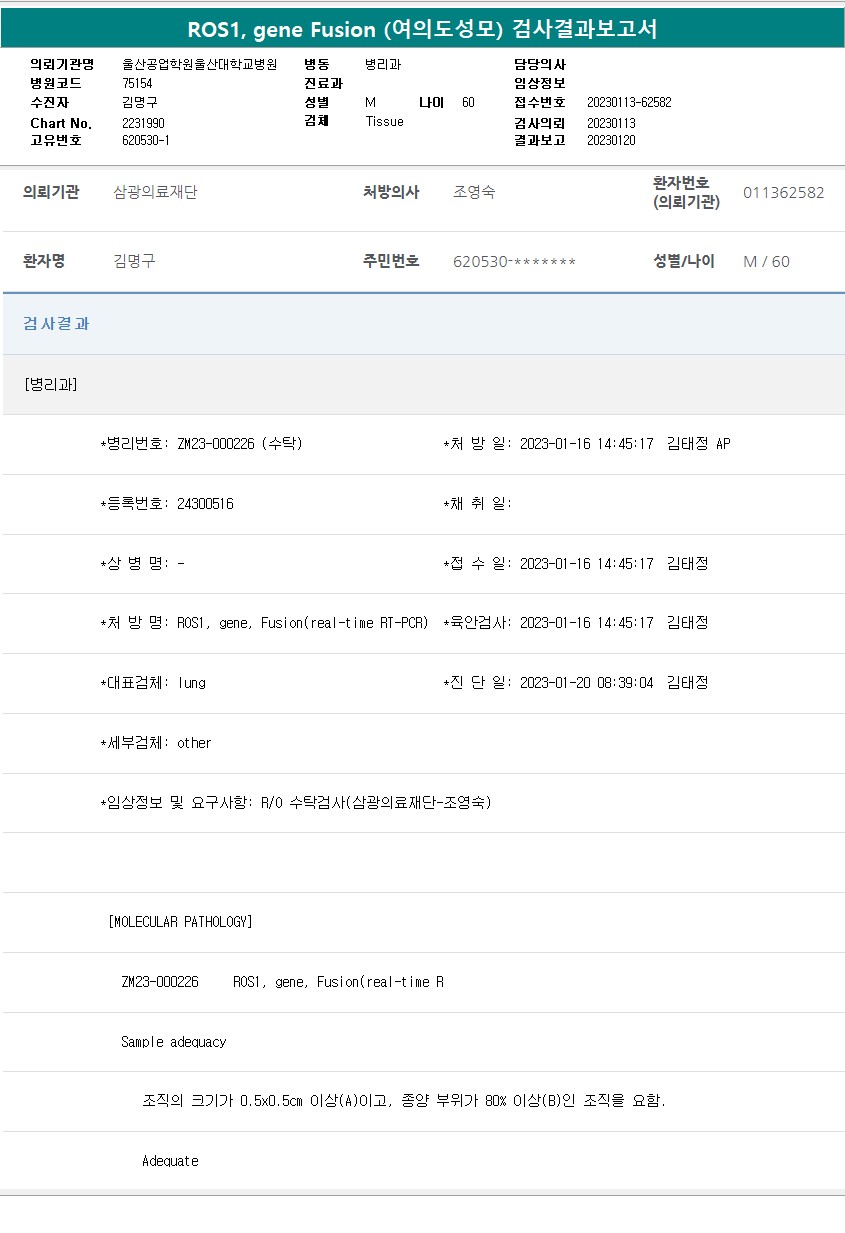Screen dimensions: 845x1233
Task: Click the patient number 011362582
Action: coord(783,193)
